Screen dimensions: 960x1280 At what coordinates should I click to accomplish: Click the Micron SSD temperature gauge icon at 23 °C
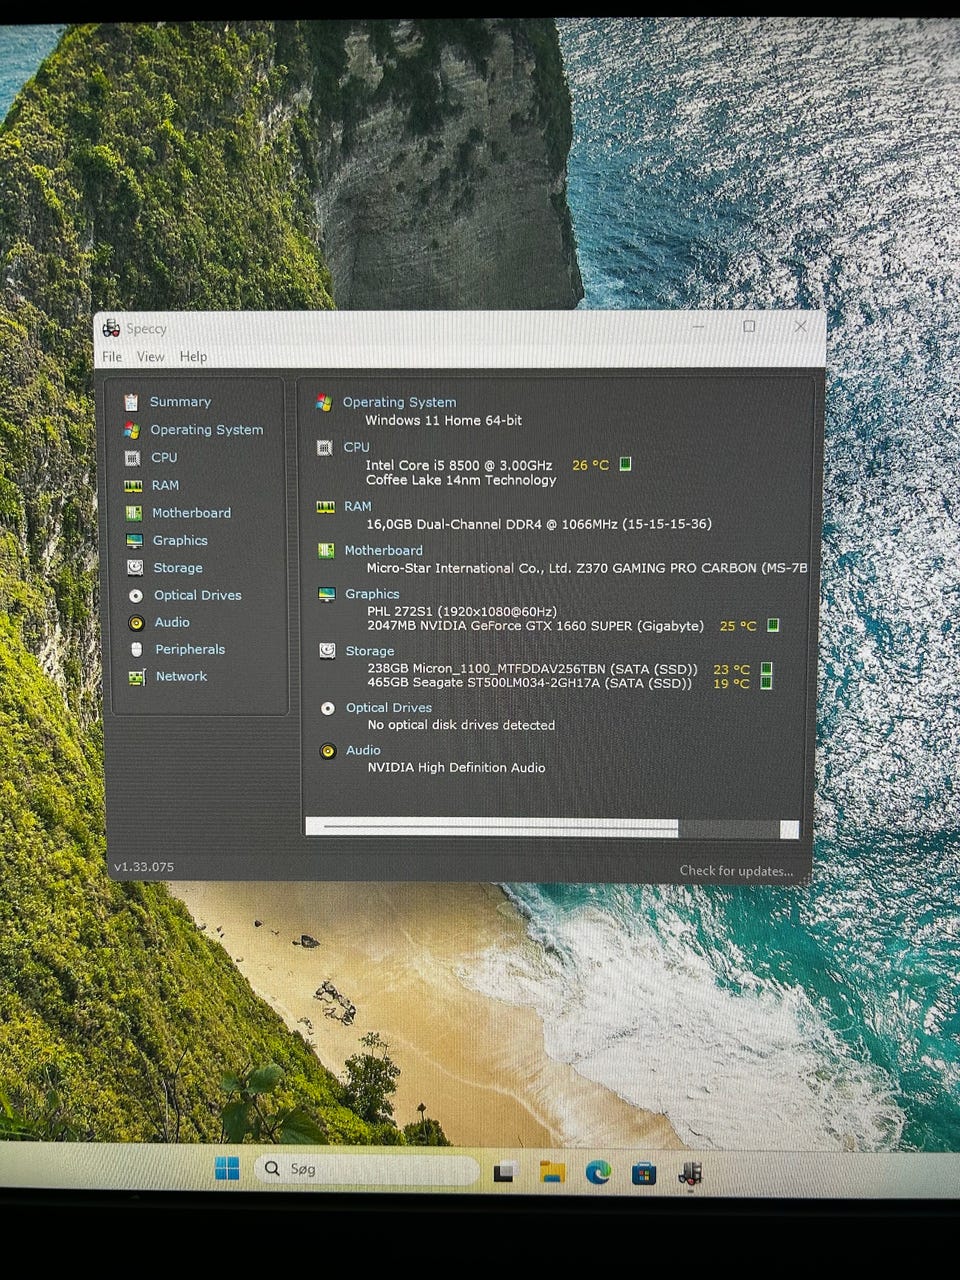(767, 669)
